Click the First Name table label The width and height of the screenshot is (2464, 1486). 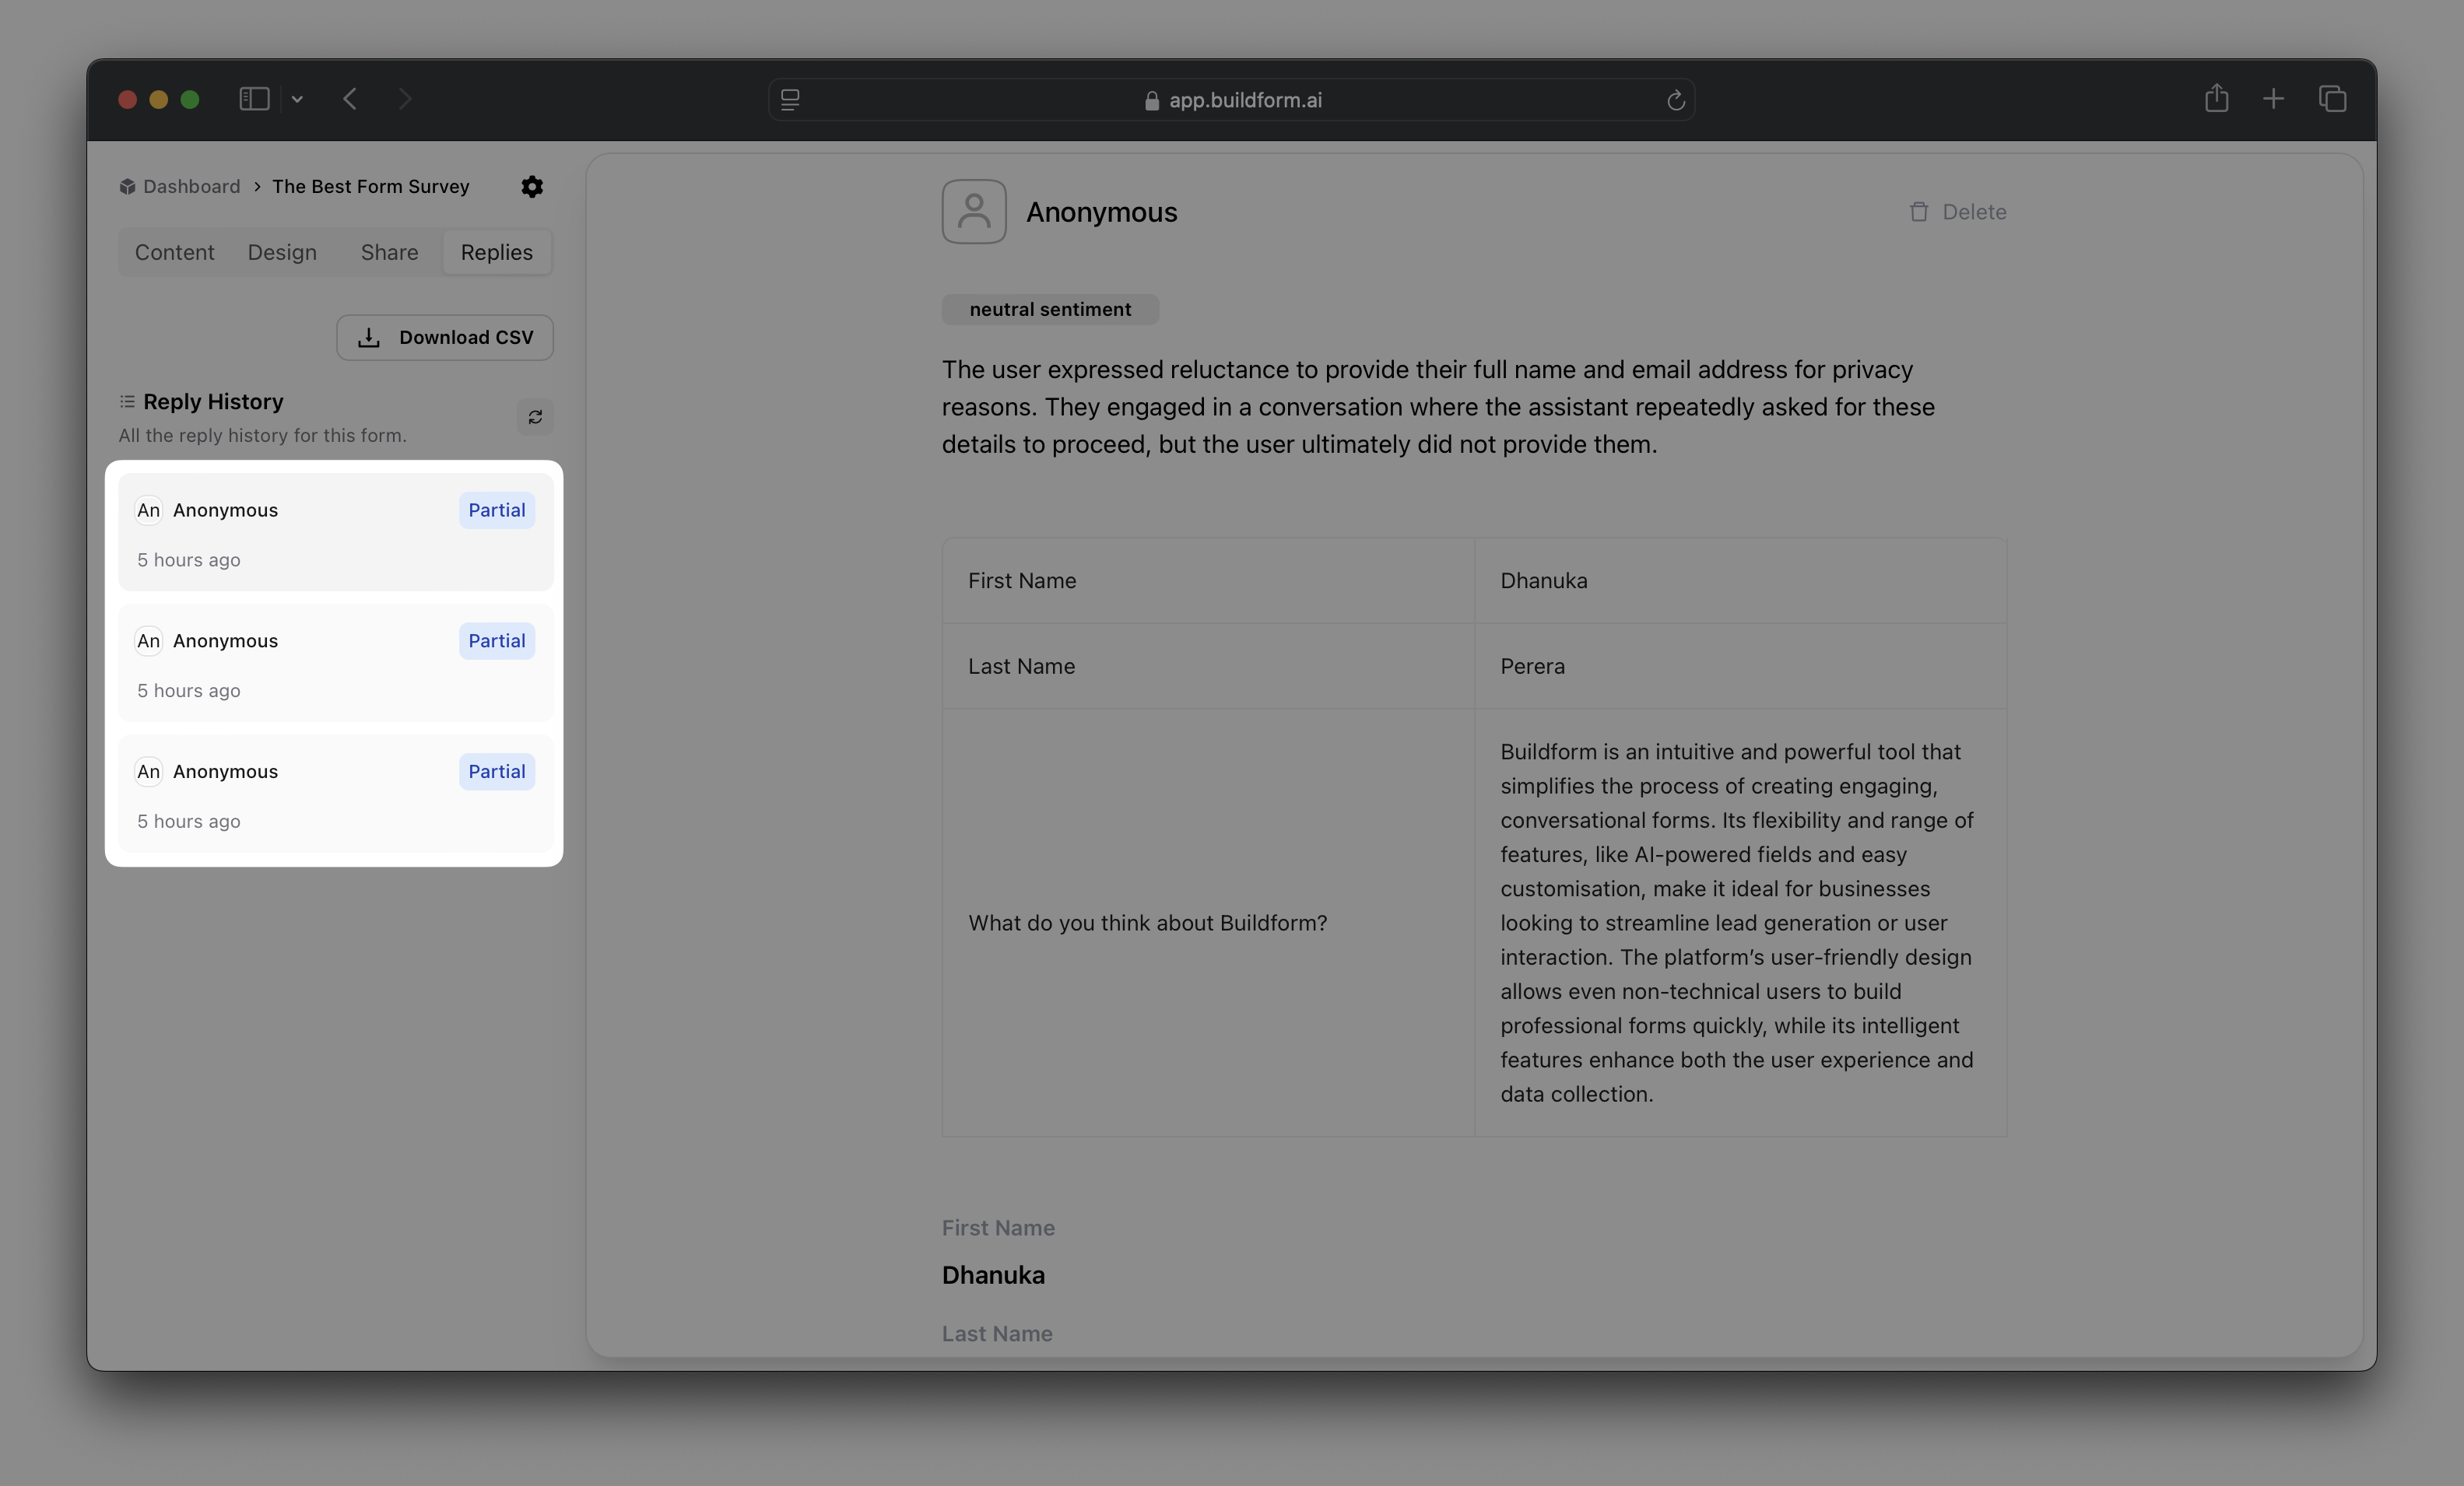(1022, 581)
